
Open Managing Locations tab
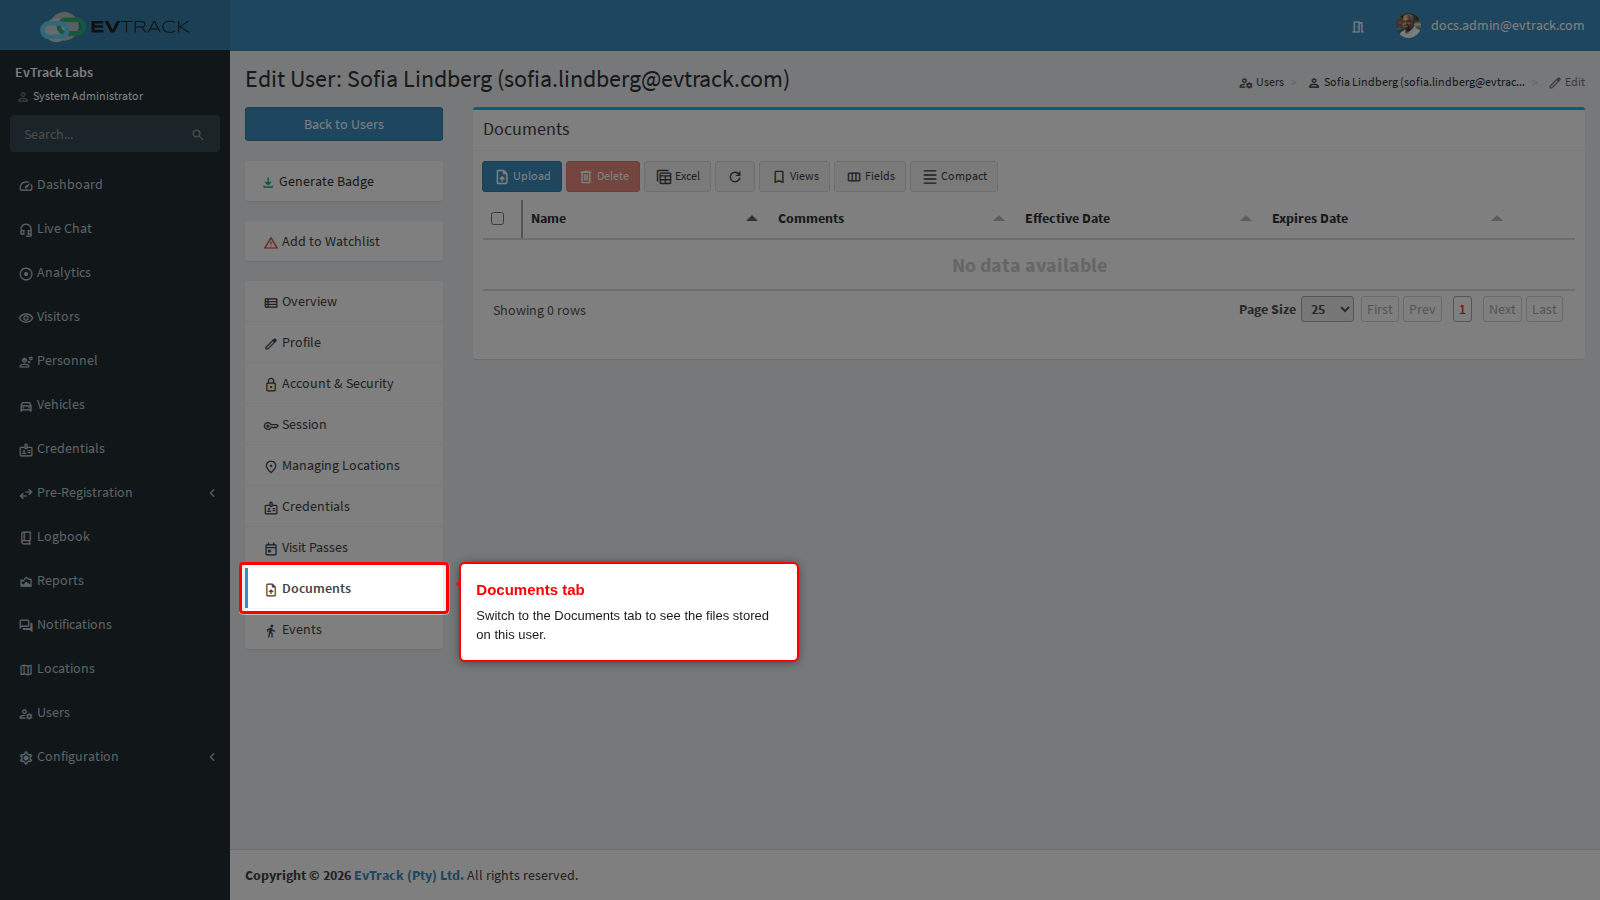(x=344, y=466)
